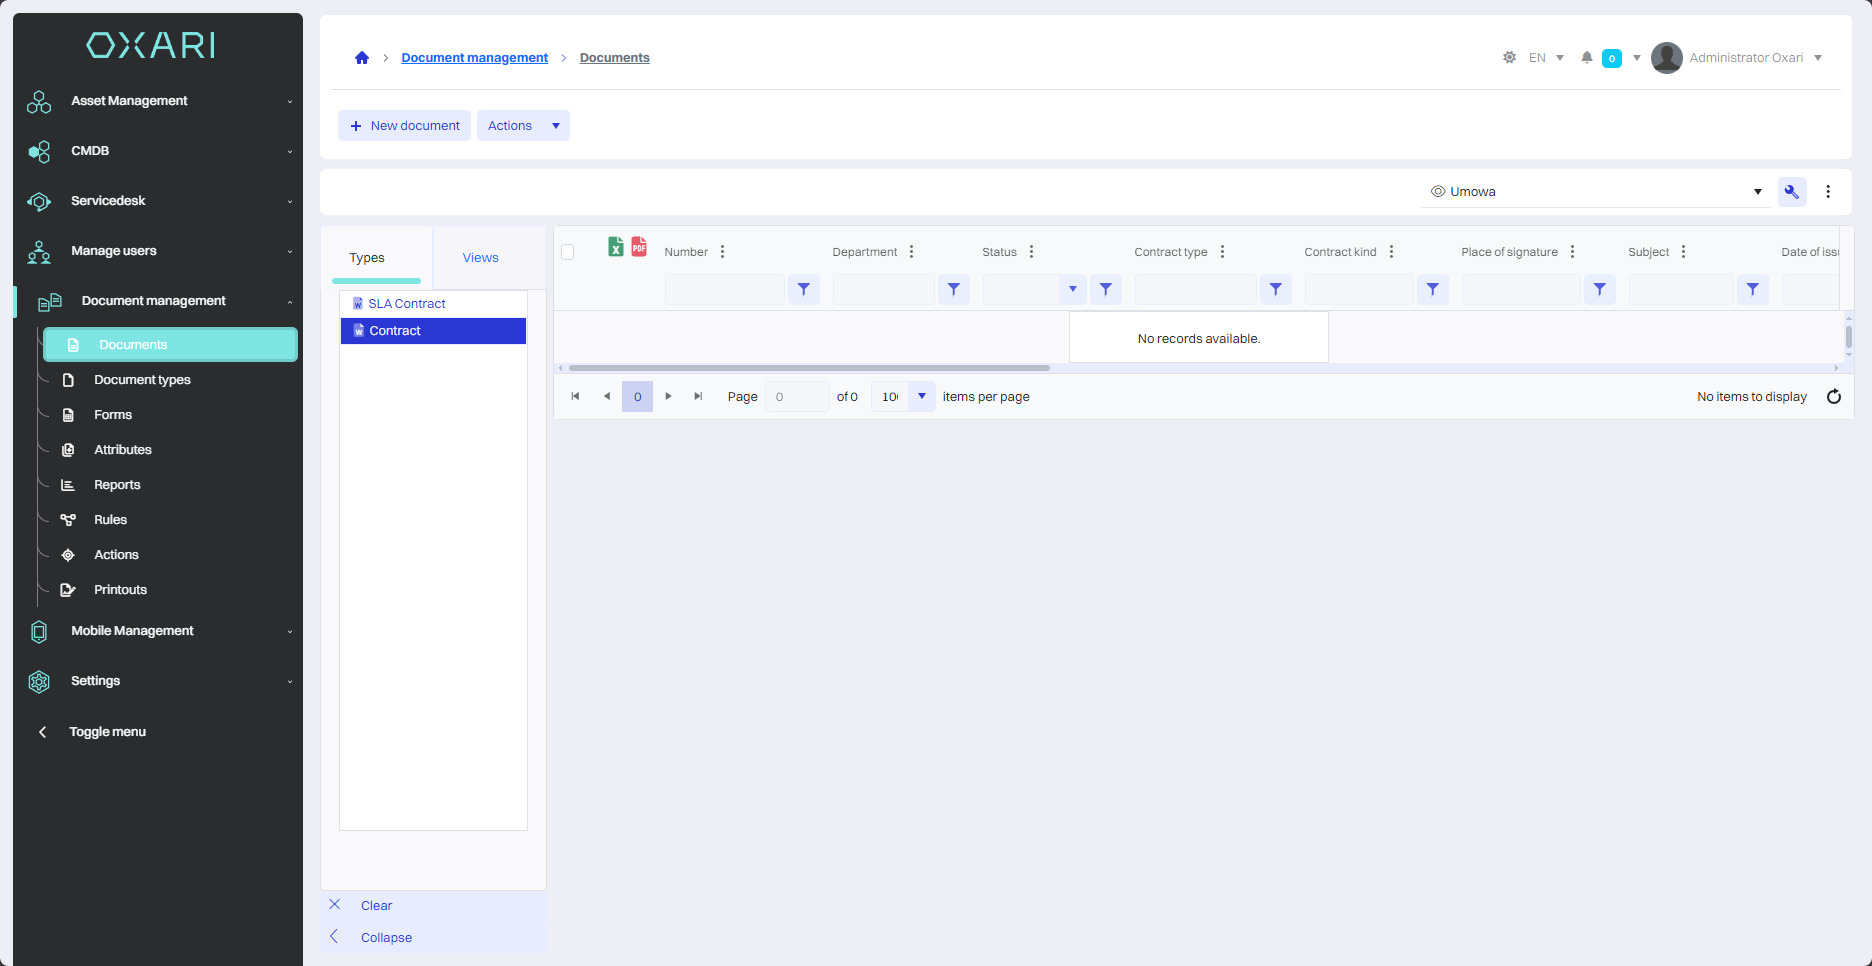
Task: Click the wrench view settings icon
Action: click(1791, 192)
